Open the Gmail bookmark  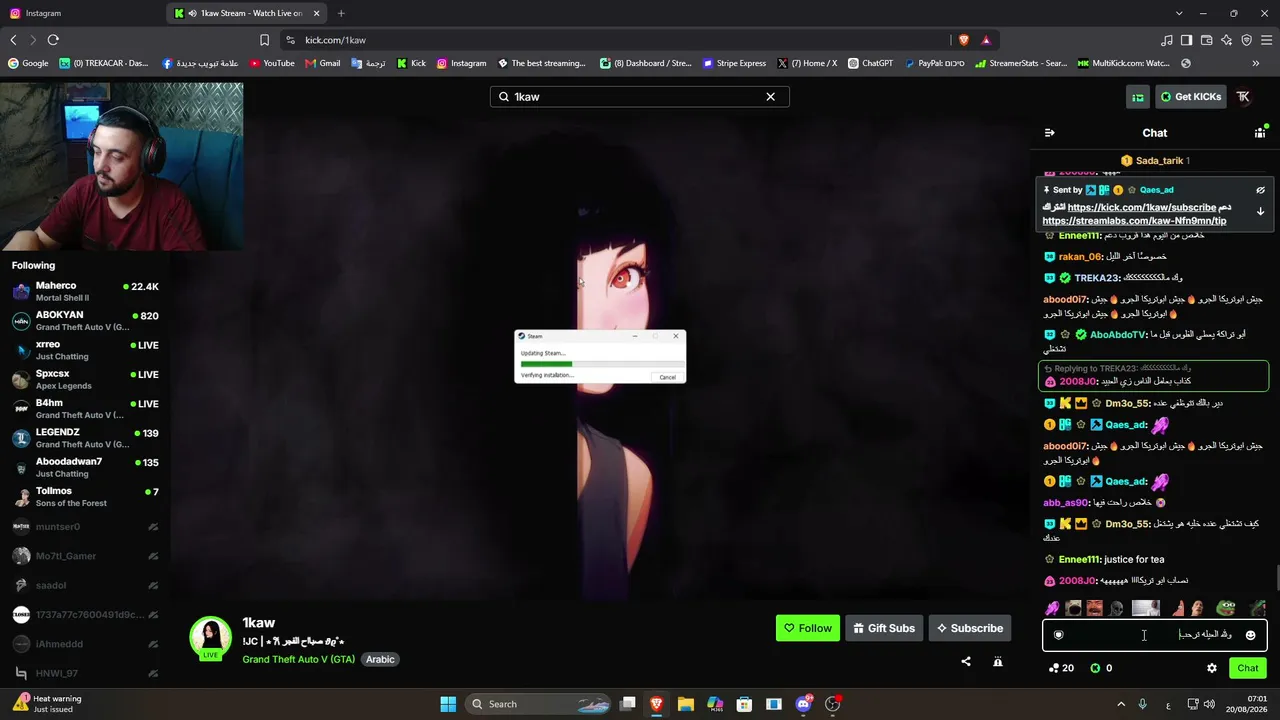323,63
